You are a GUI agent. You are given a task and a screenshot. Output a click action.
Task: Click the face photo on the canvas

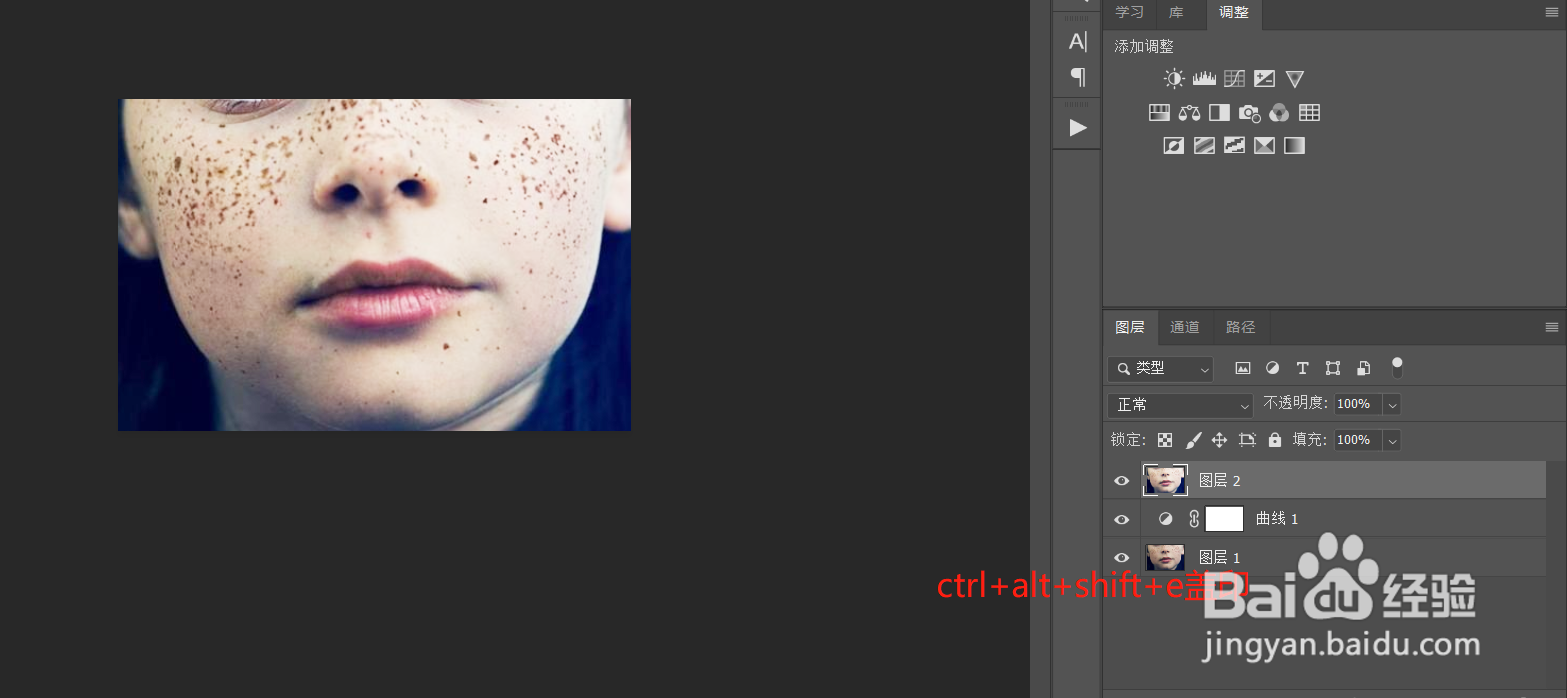[374, 265]
